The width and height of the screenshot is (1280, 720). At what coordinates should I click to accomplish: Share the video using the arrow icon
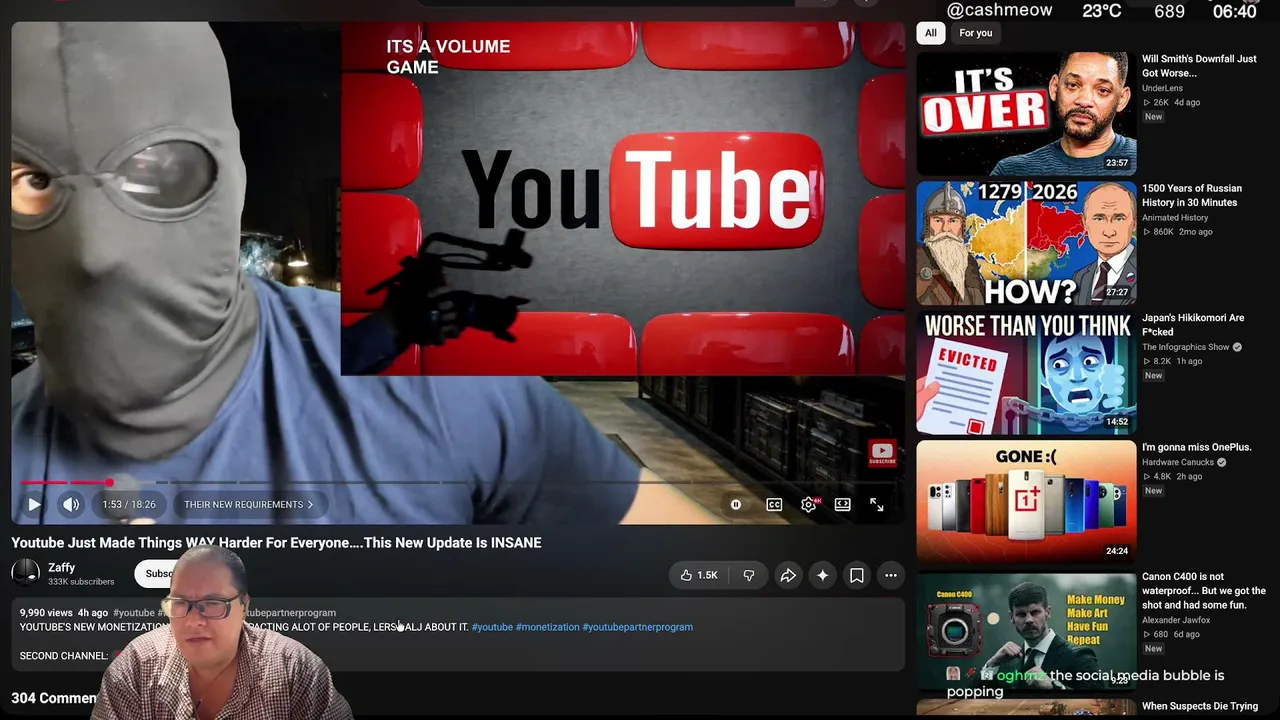coord(788,575)
